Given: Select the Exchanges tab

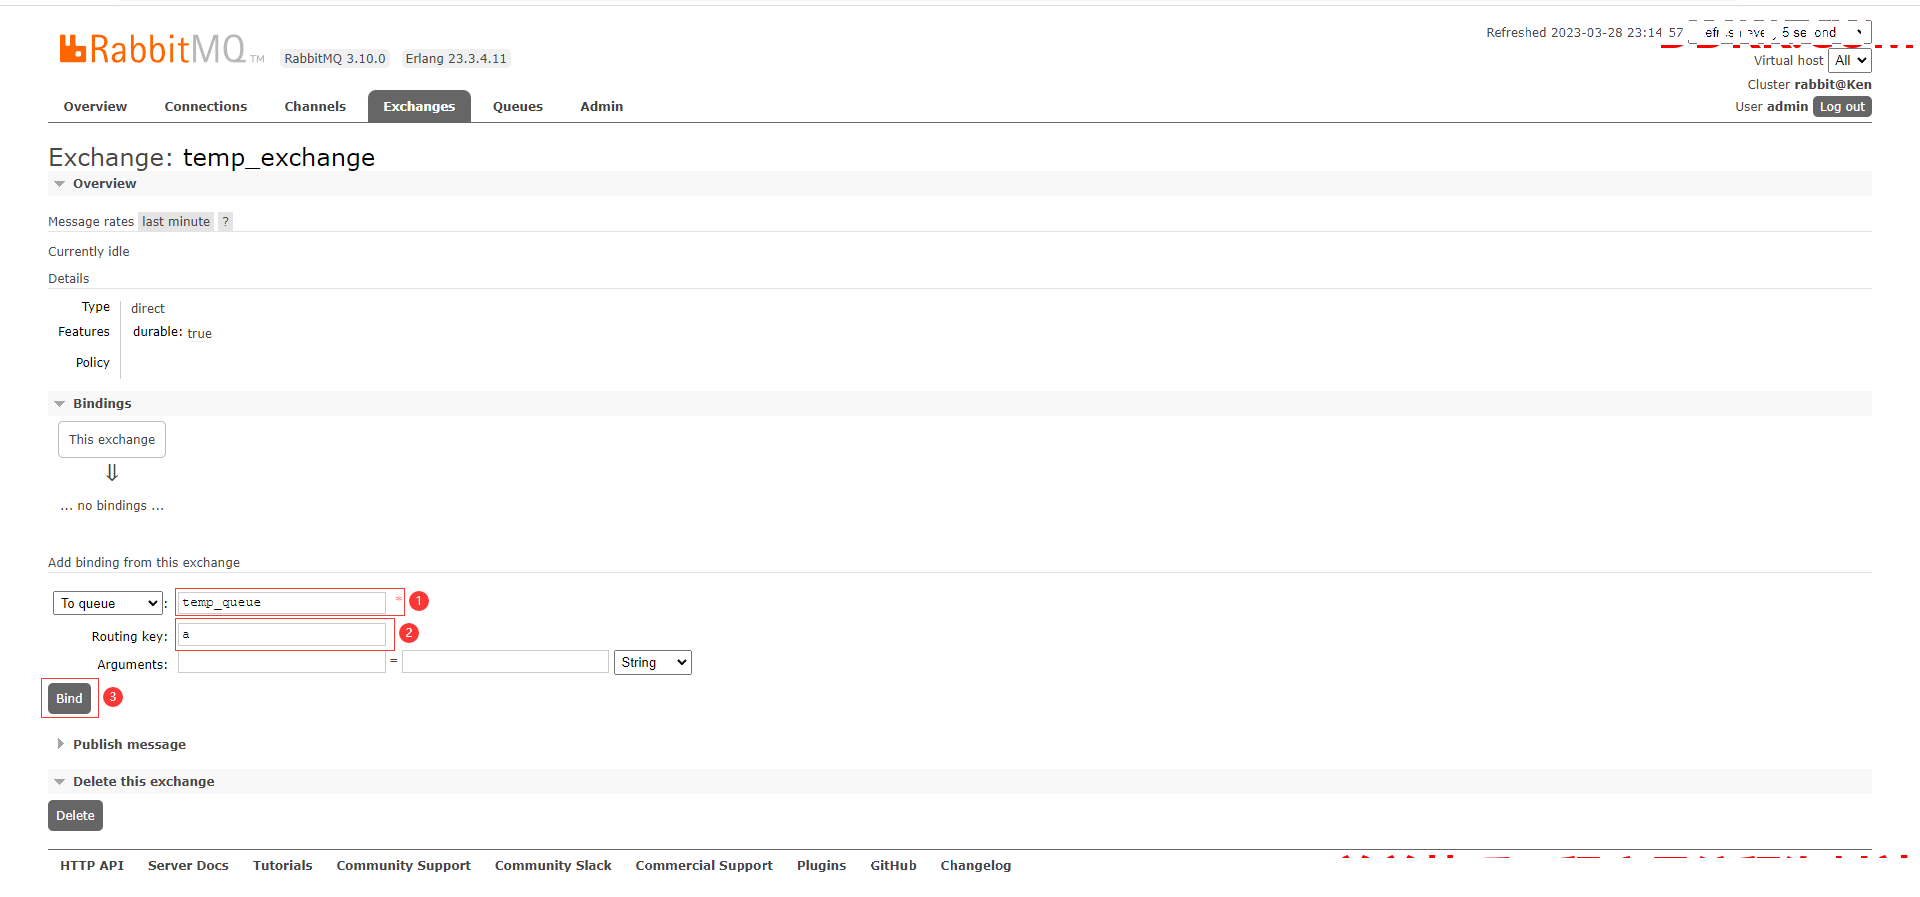Looking at the screenshot, I should coord(419,106).
